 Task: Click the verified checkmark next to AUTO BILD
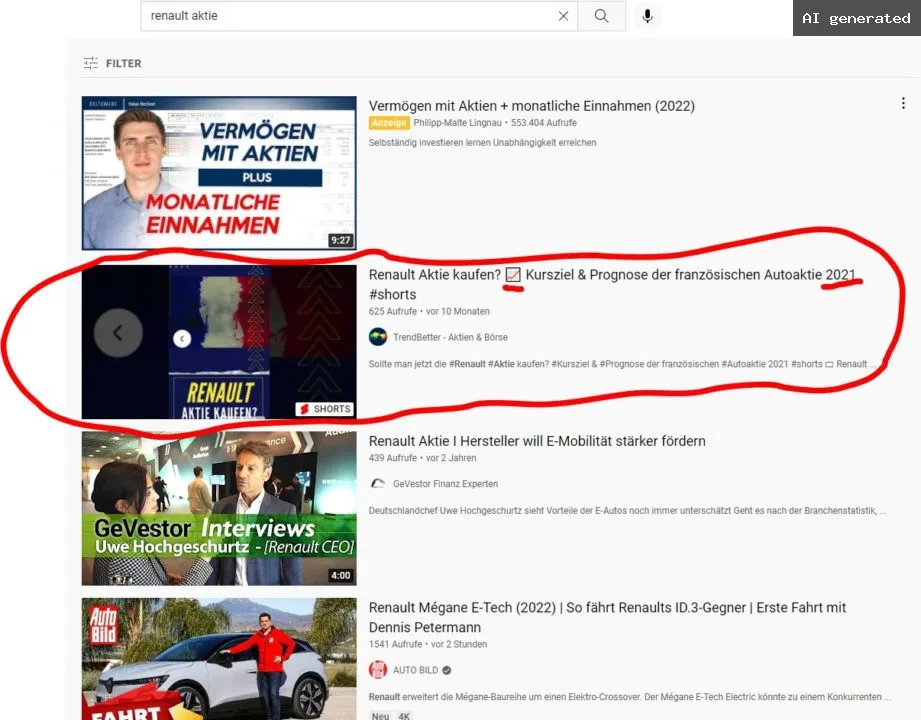coord(447,670)
